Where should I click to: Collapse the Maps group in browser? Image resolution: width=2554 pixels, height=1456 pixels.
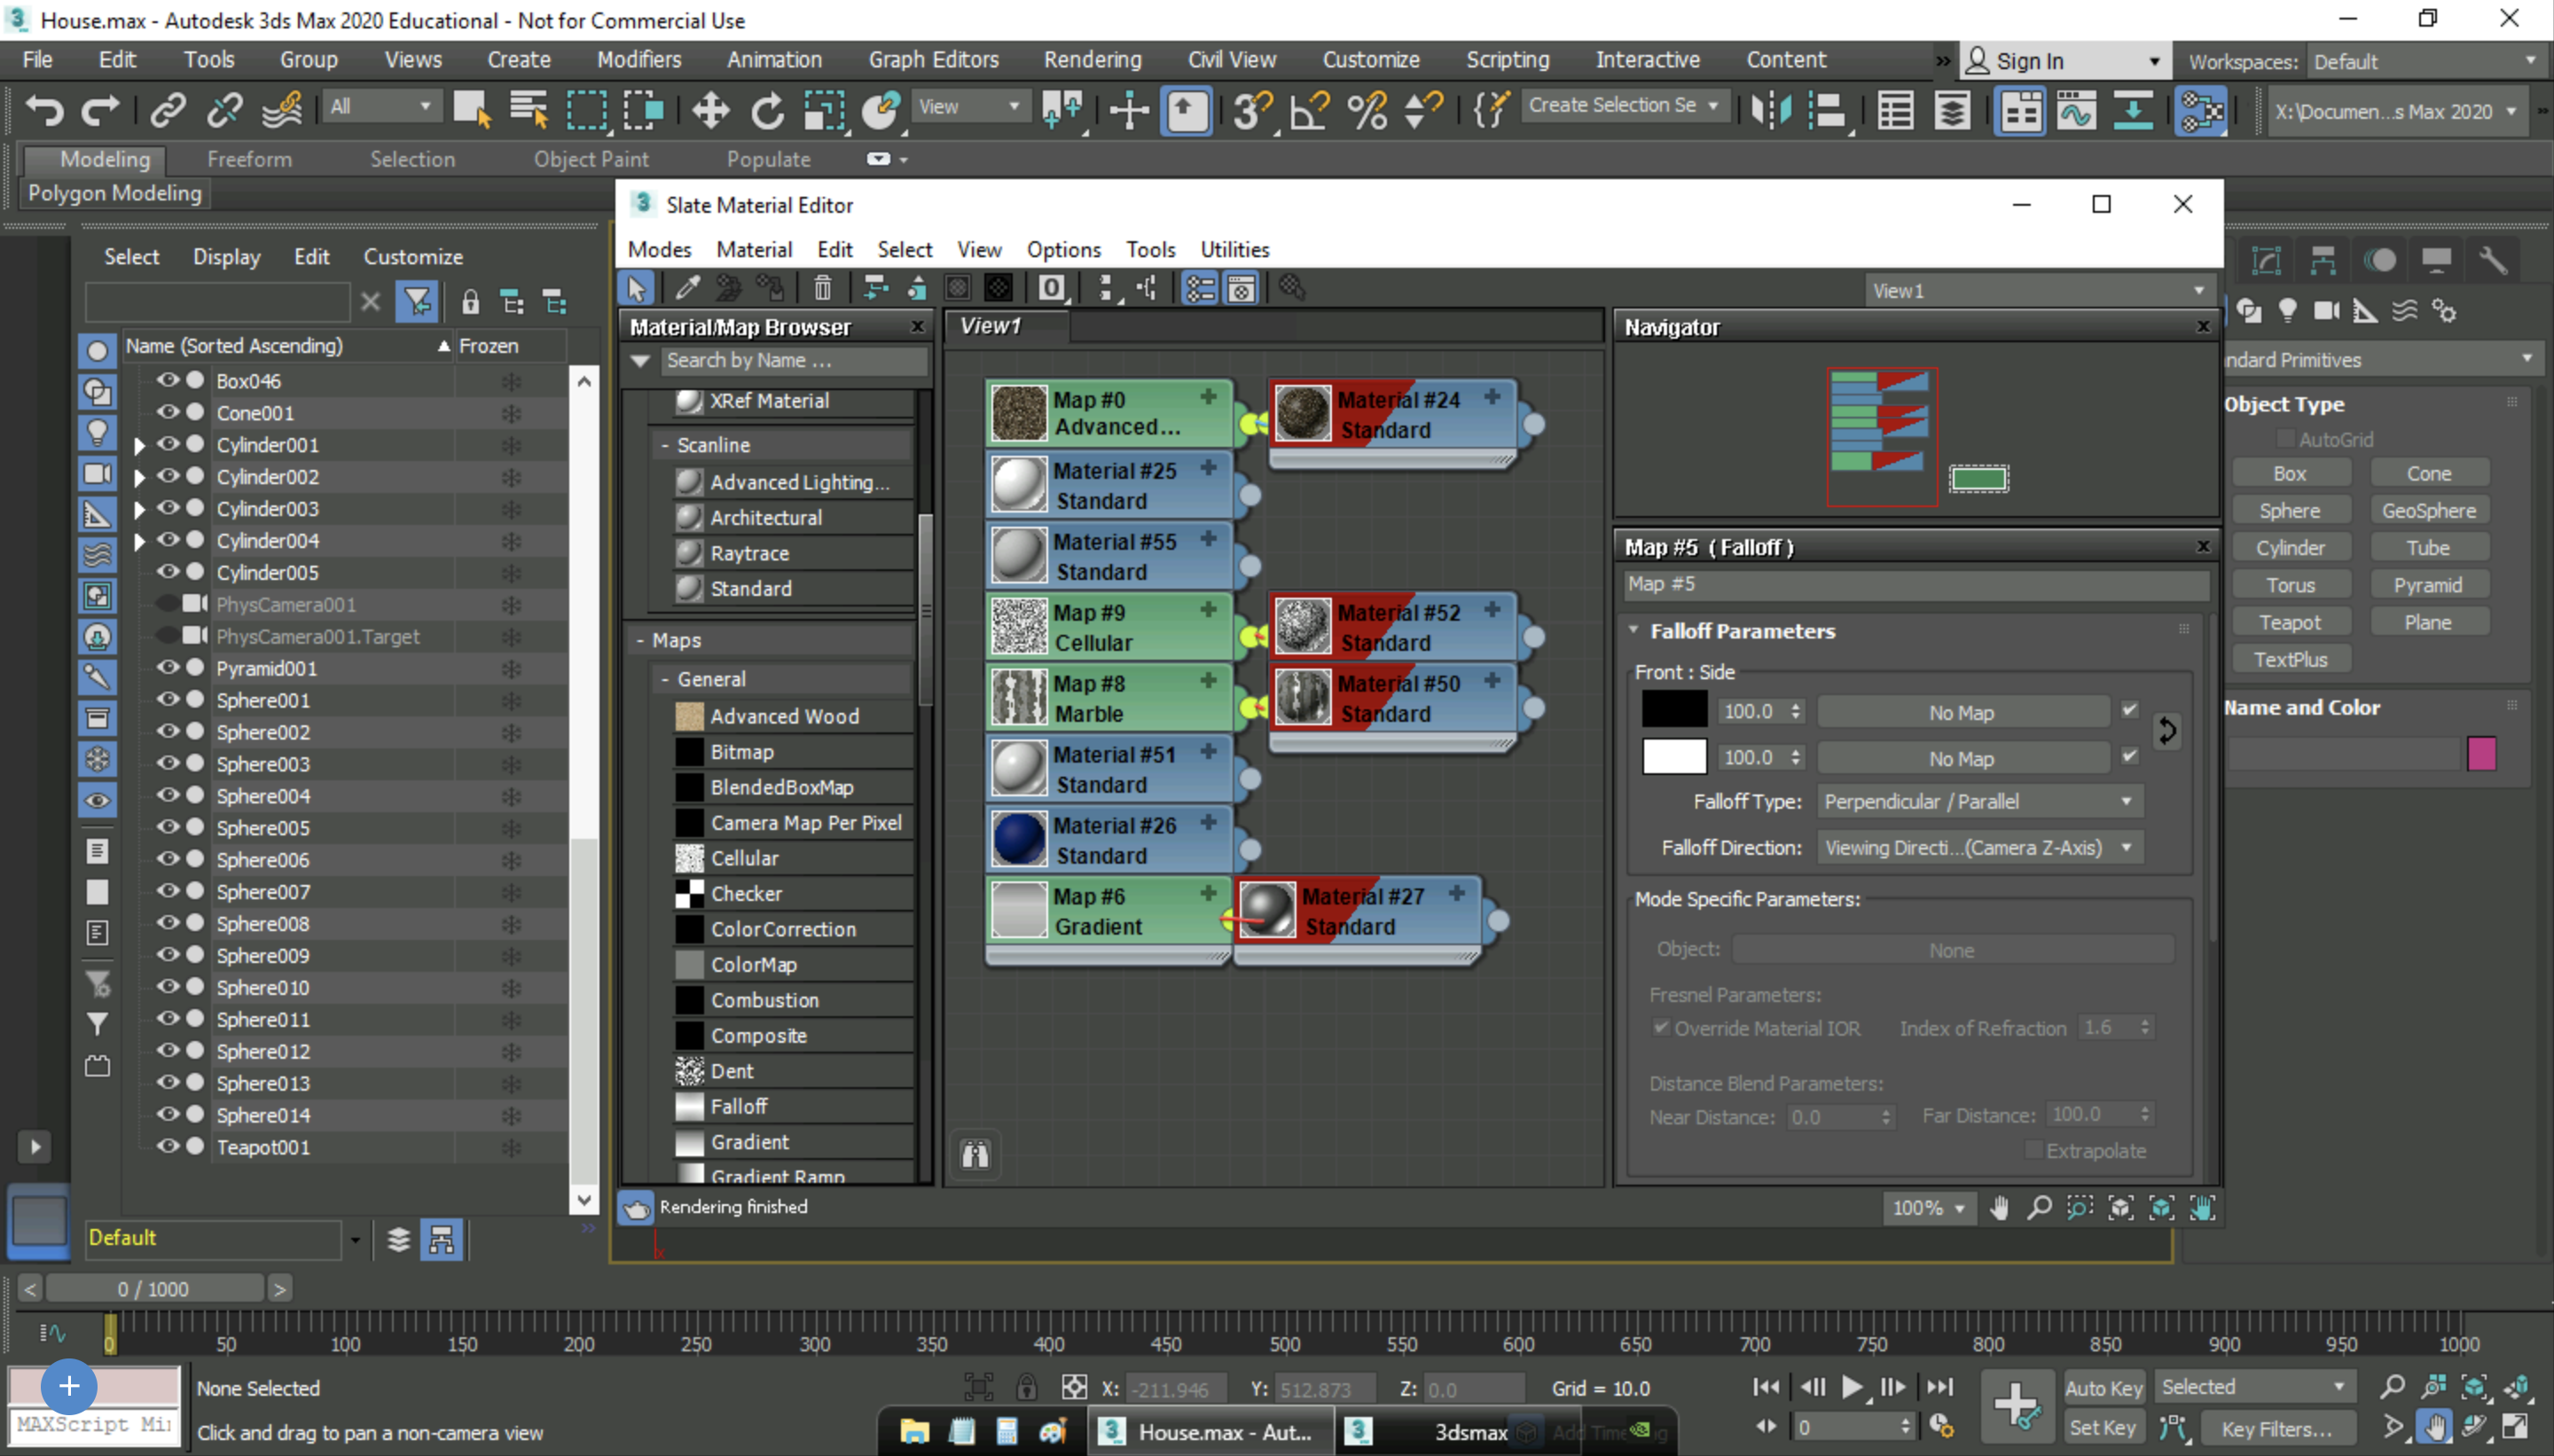point(640,640)
